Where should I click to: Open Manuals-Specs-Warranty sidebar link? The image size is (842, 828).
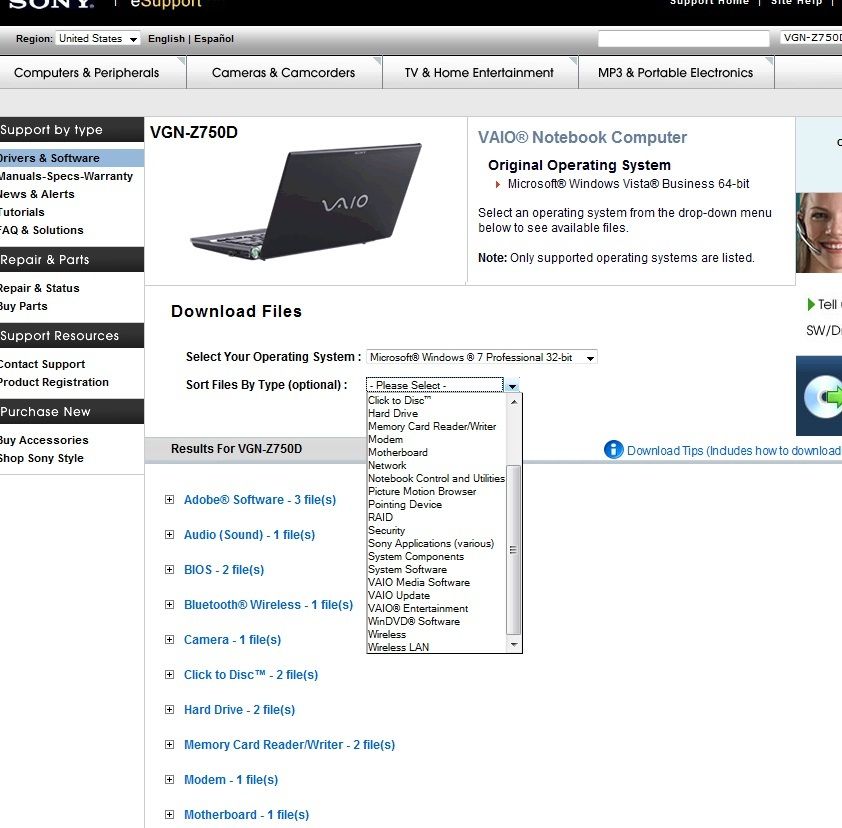point(66,176)
